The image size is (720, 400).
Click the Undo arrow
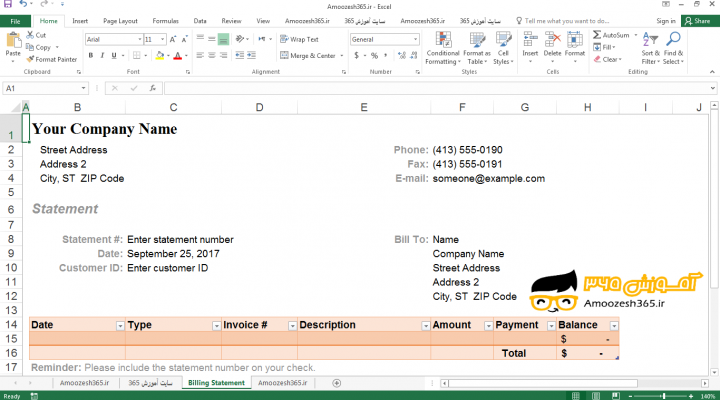[23, 4]
